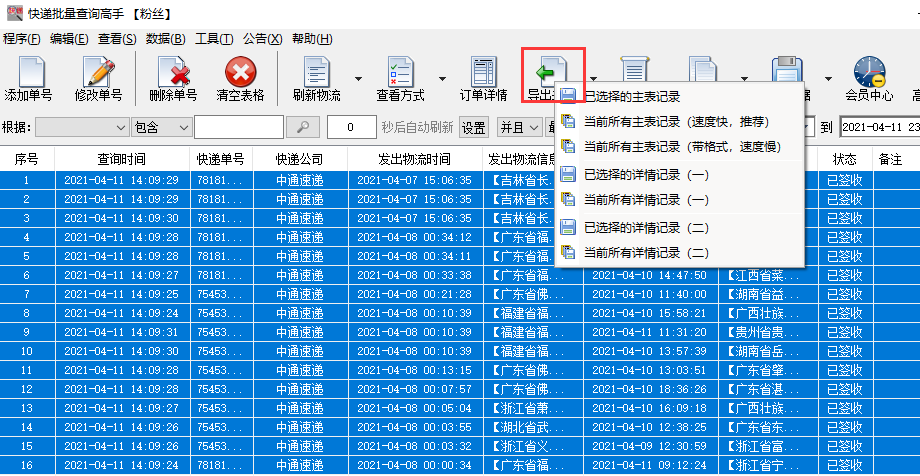The height and width of the screenshot is (476, 920).
Task: Click the filter keyword text box
Action: [239, 127]
